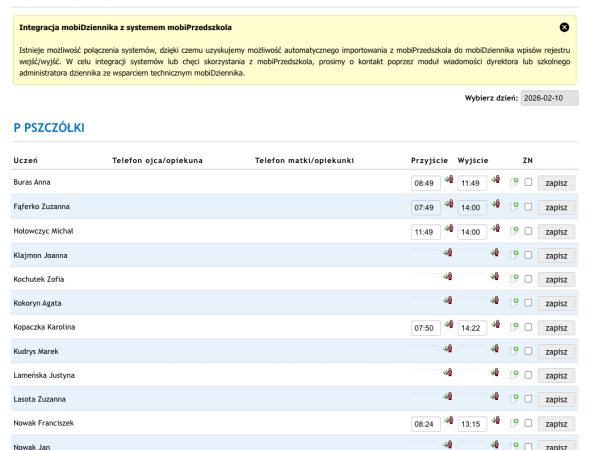Click departure icon for Lasota Zuzanna
Viewport: 590px width, 450px height.
coord(495,396)
